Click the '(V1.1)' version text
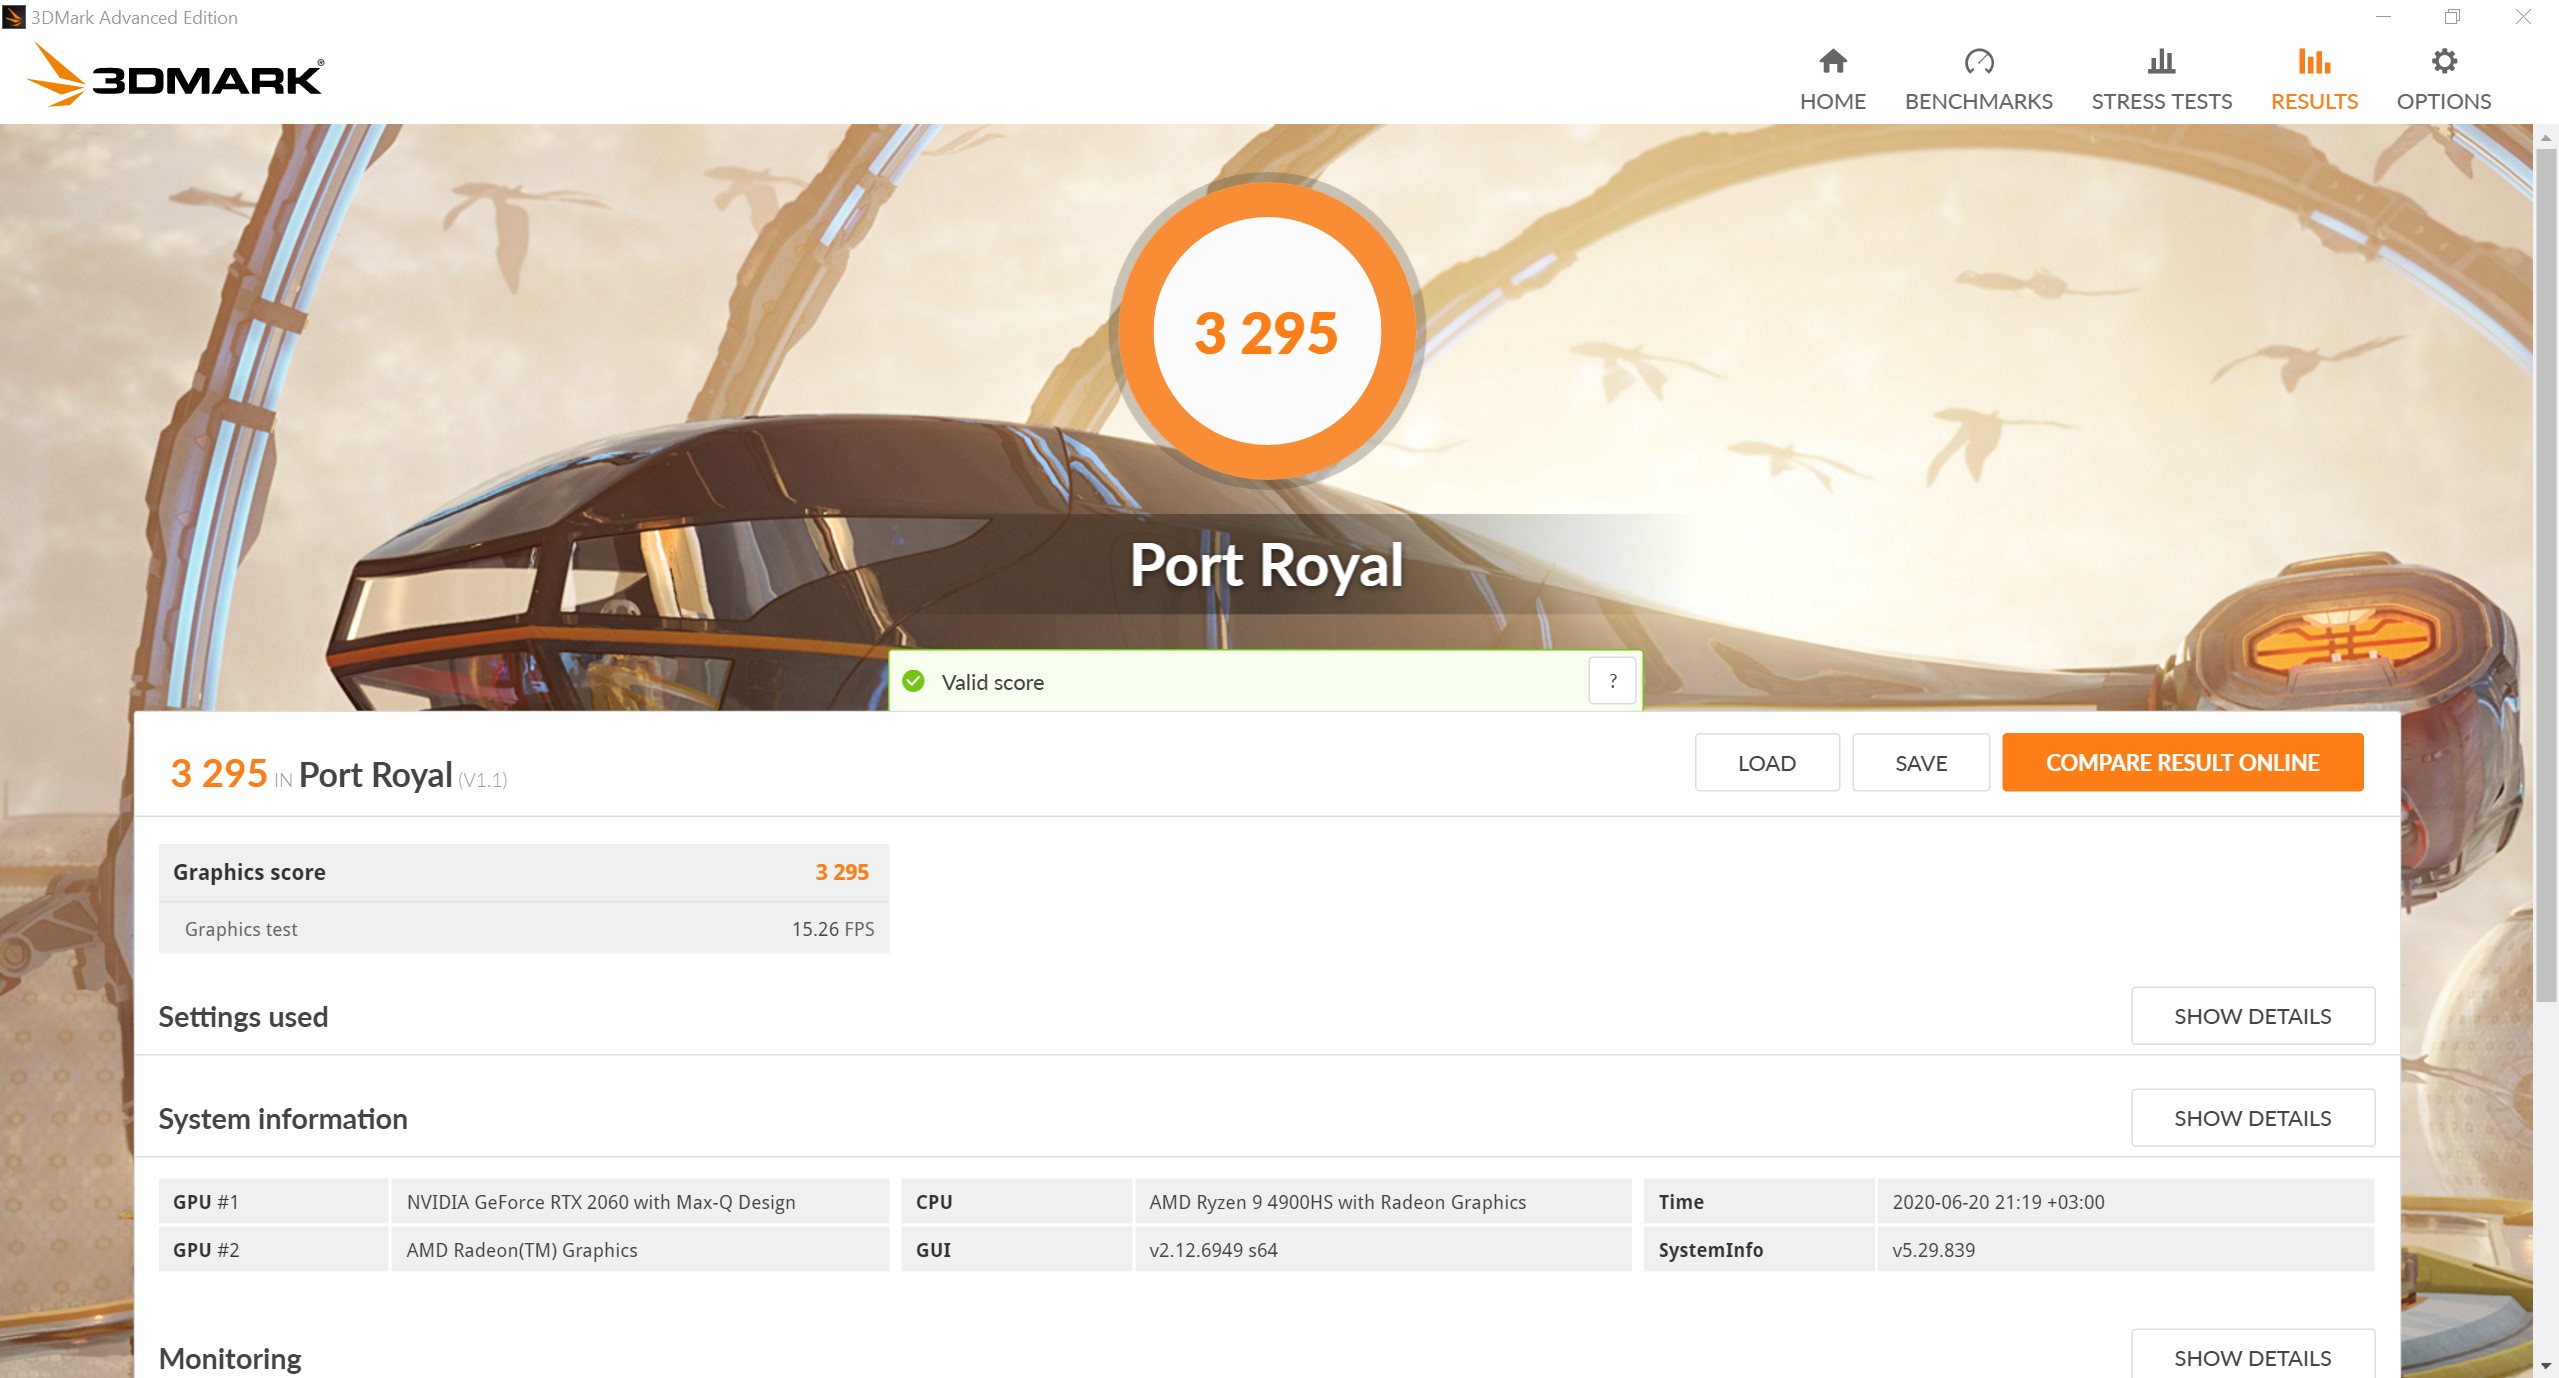Viewport: 2559px width, 1378px height. pyautogui.click(x=483, y=780)
